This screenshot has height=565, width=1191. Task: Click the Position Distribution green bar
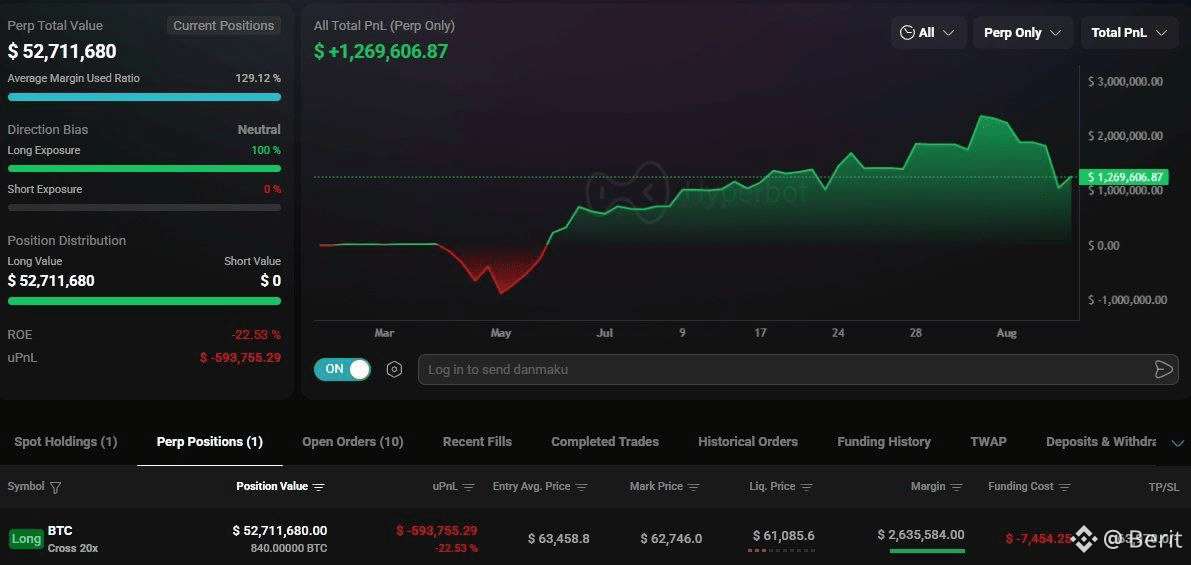click(x=144, y=301)
